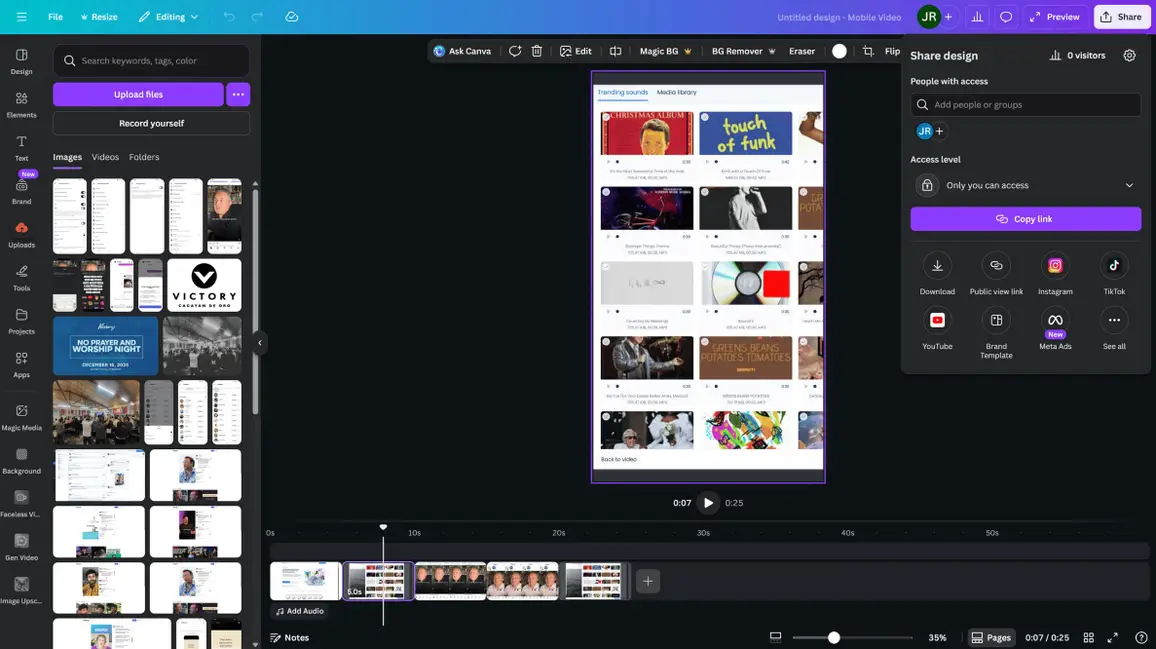Switch to the Videos tab
This screenshot has width=1156, height=649.
tap(105, 157)
